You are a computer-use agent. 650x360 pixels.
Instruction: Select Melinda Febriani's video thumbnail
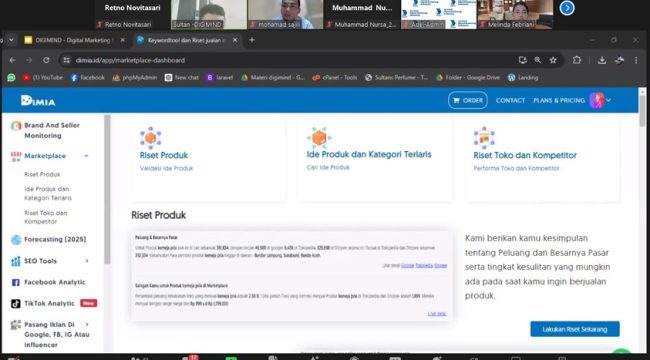coord(515,15)
